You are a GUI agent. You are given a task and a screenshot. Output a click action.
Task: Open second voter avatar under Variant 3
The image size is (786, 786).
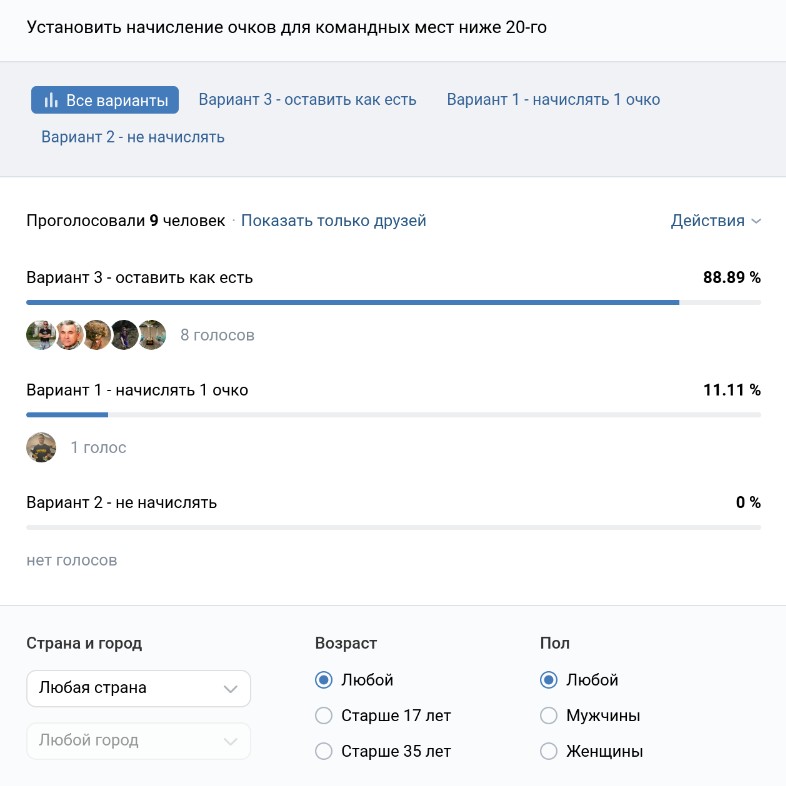click(x=68, y=335)
